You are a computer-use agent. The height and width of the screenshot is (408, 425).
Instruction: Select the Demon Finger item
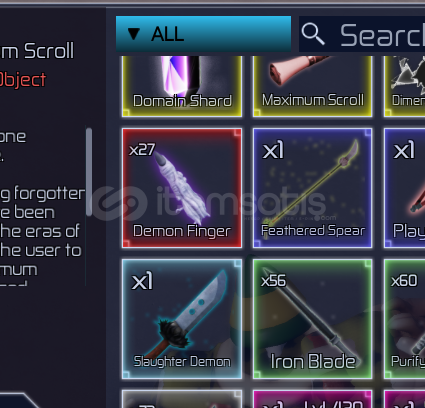point(182,188)
